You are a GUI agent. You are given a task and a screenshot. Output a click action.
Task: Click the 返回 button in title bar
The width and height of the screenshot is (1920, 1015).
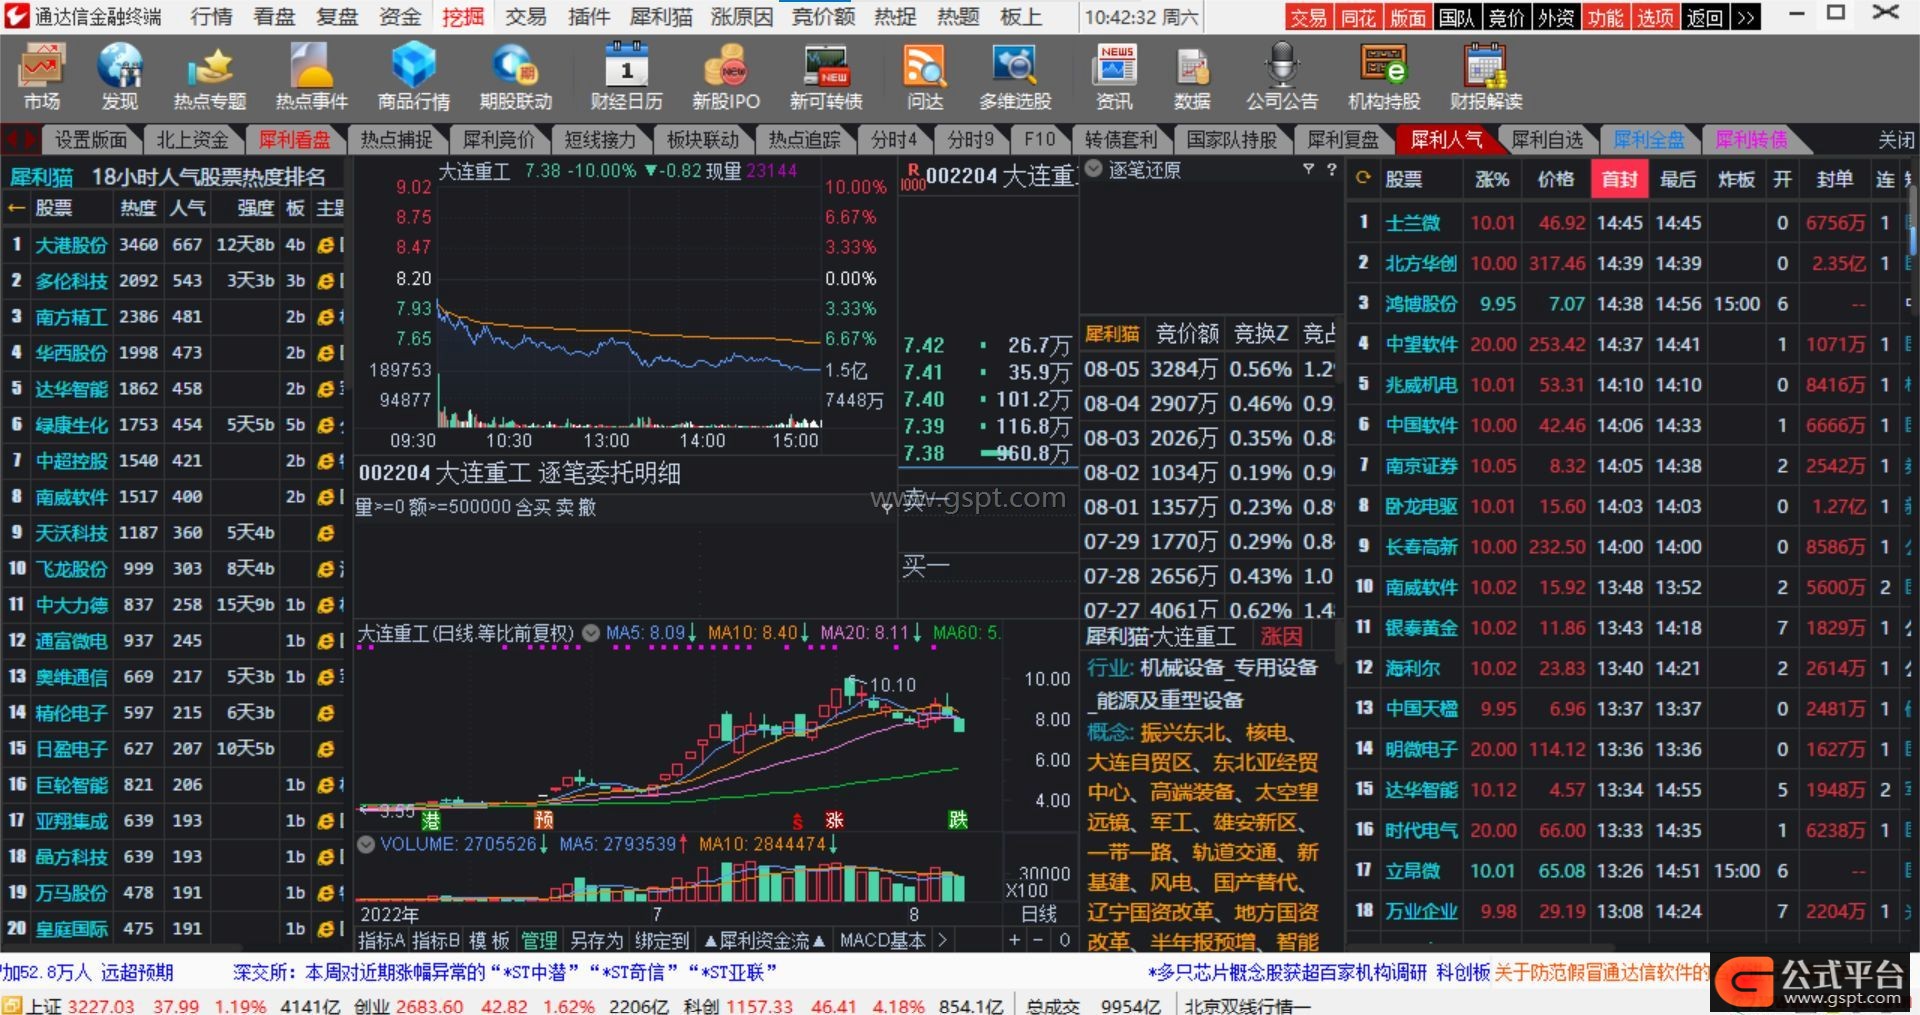(x=1705, y=17)
